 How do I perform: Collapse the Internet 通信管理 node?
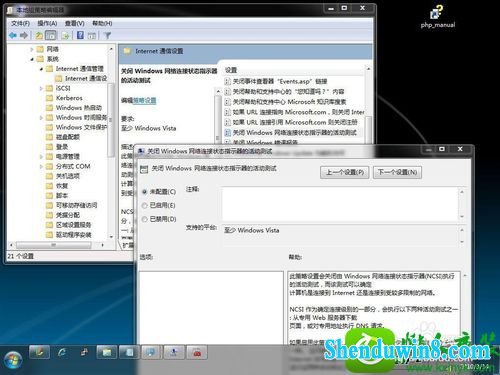[42, 69]
